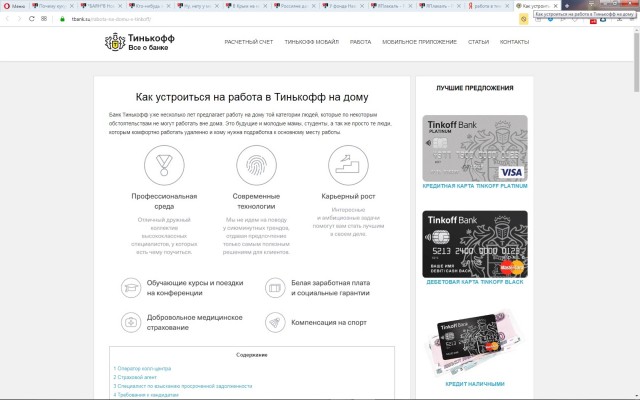Click the silver Tinkoff Platinum Visa card image
The image size is (640, 400).
pyautogui.click(x=475, y=148)
